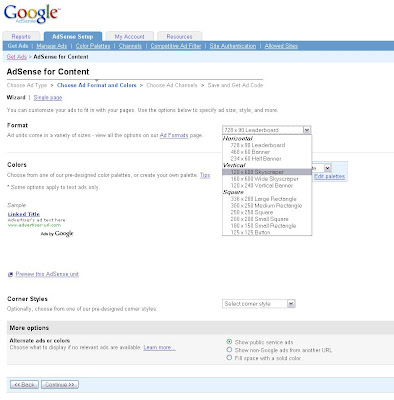Select Fill space with a solid color
This screenshot has height=400, width=394.
229,358
